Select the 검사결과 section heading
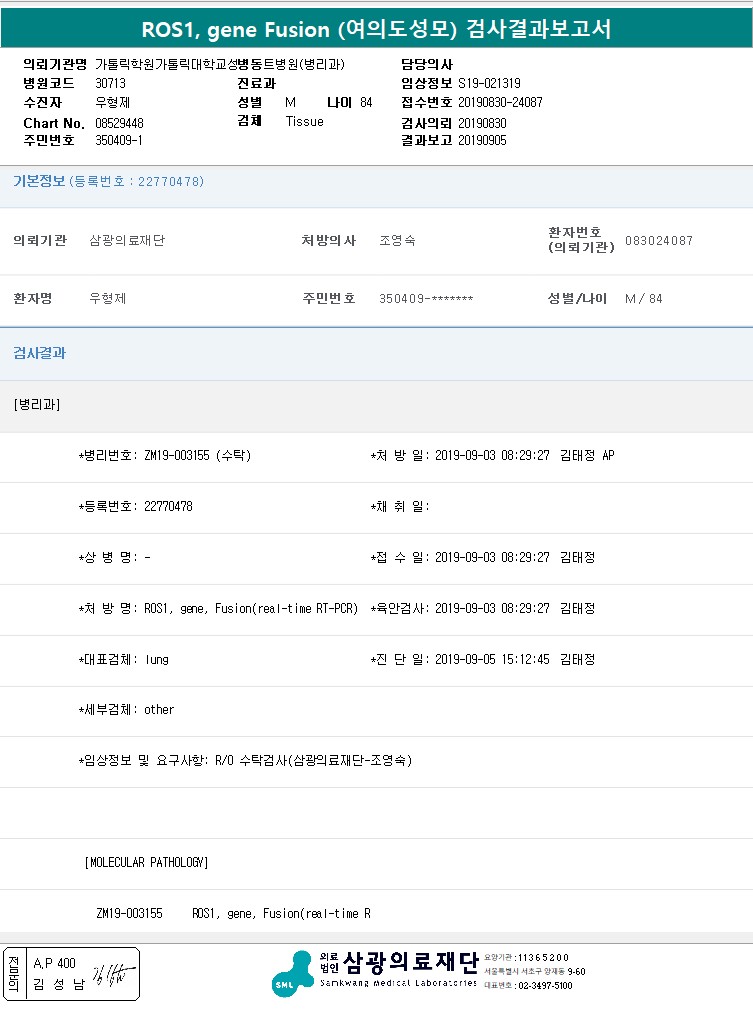 pos(39,353)
